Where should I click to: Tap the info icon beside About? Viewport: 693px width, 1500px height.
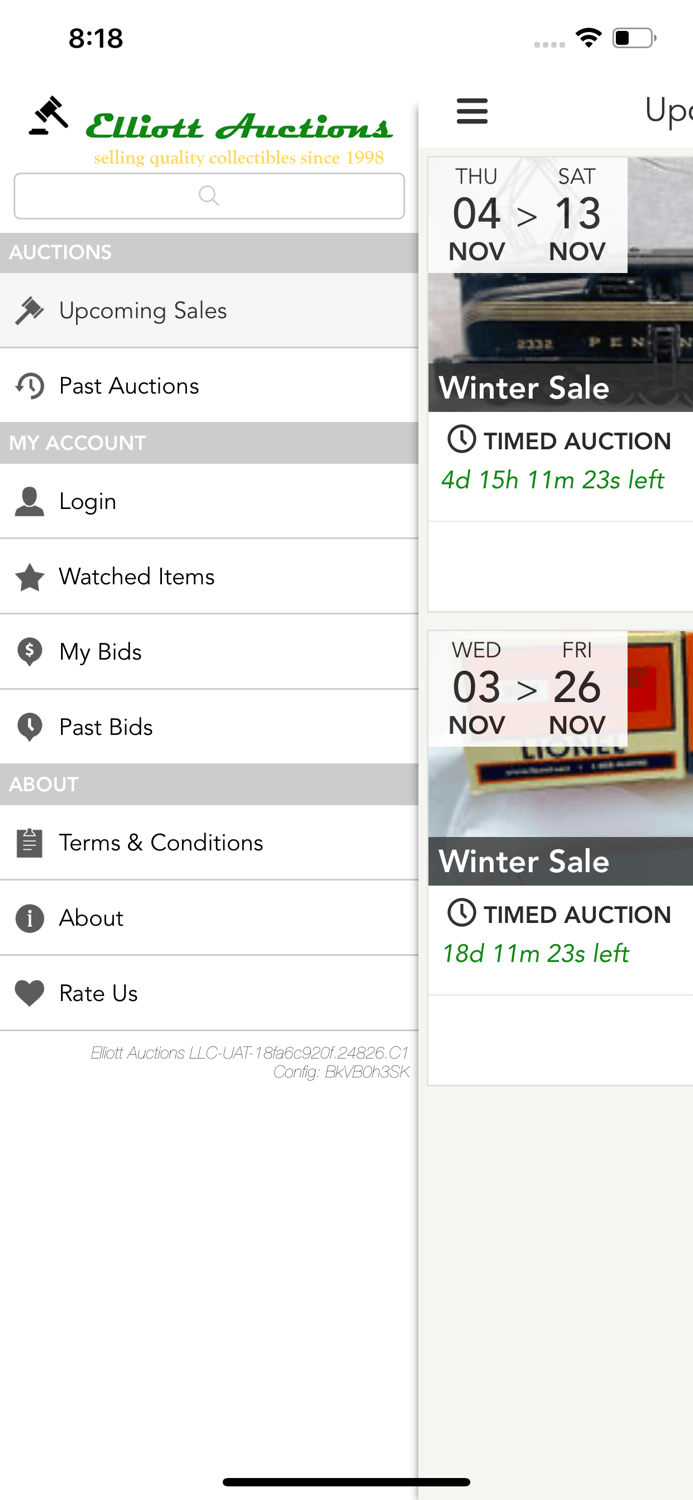pos(29,918)
